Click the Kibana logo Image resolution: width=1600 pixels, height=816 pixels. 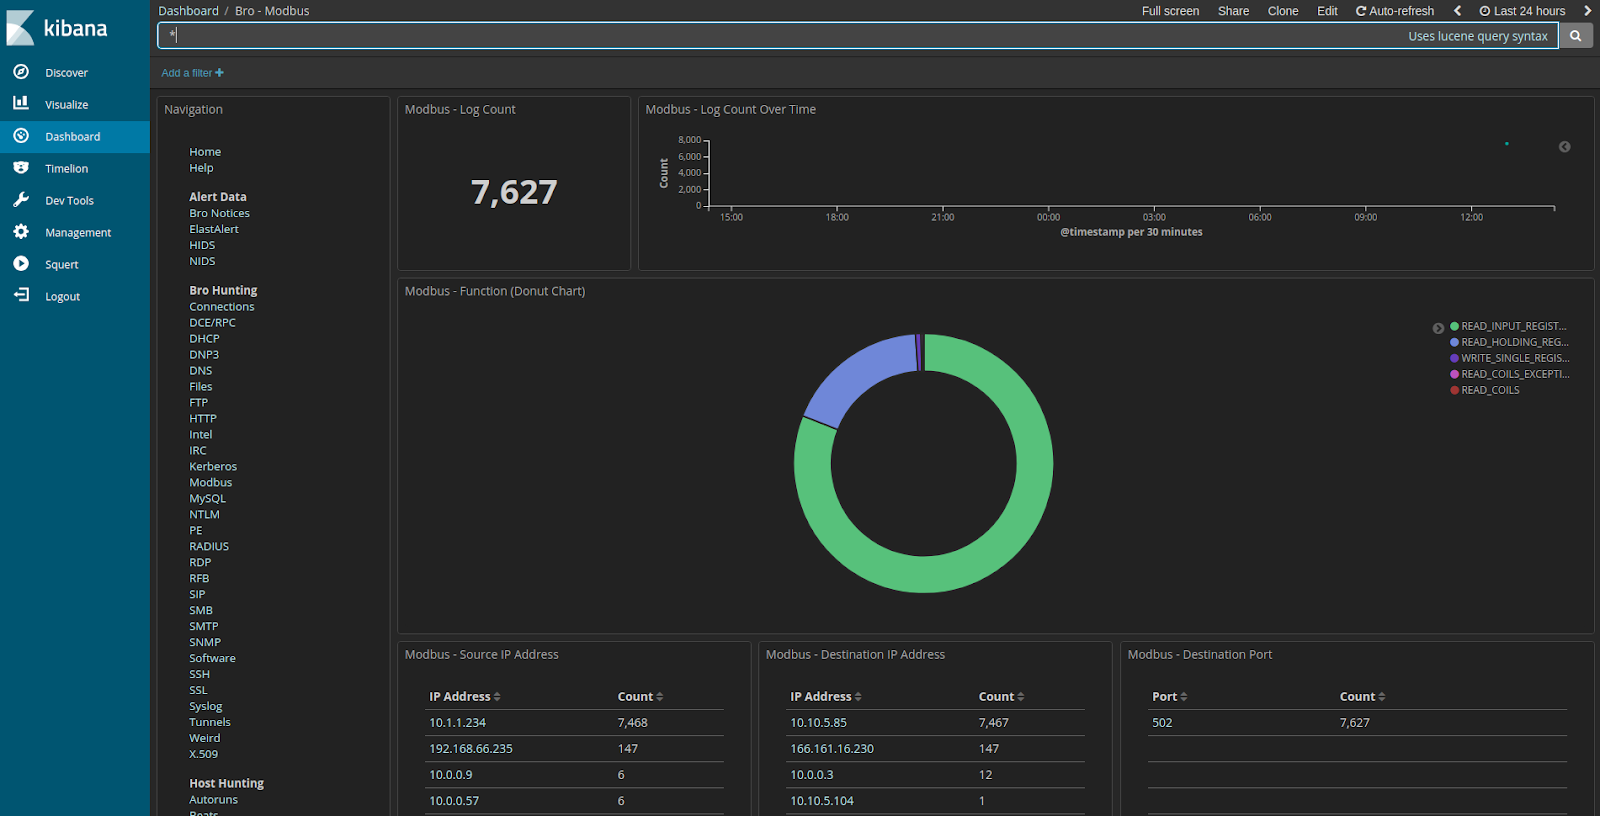57,28
